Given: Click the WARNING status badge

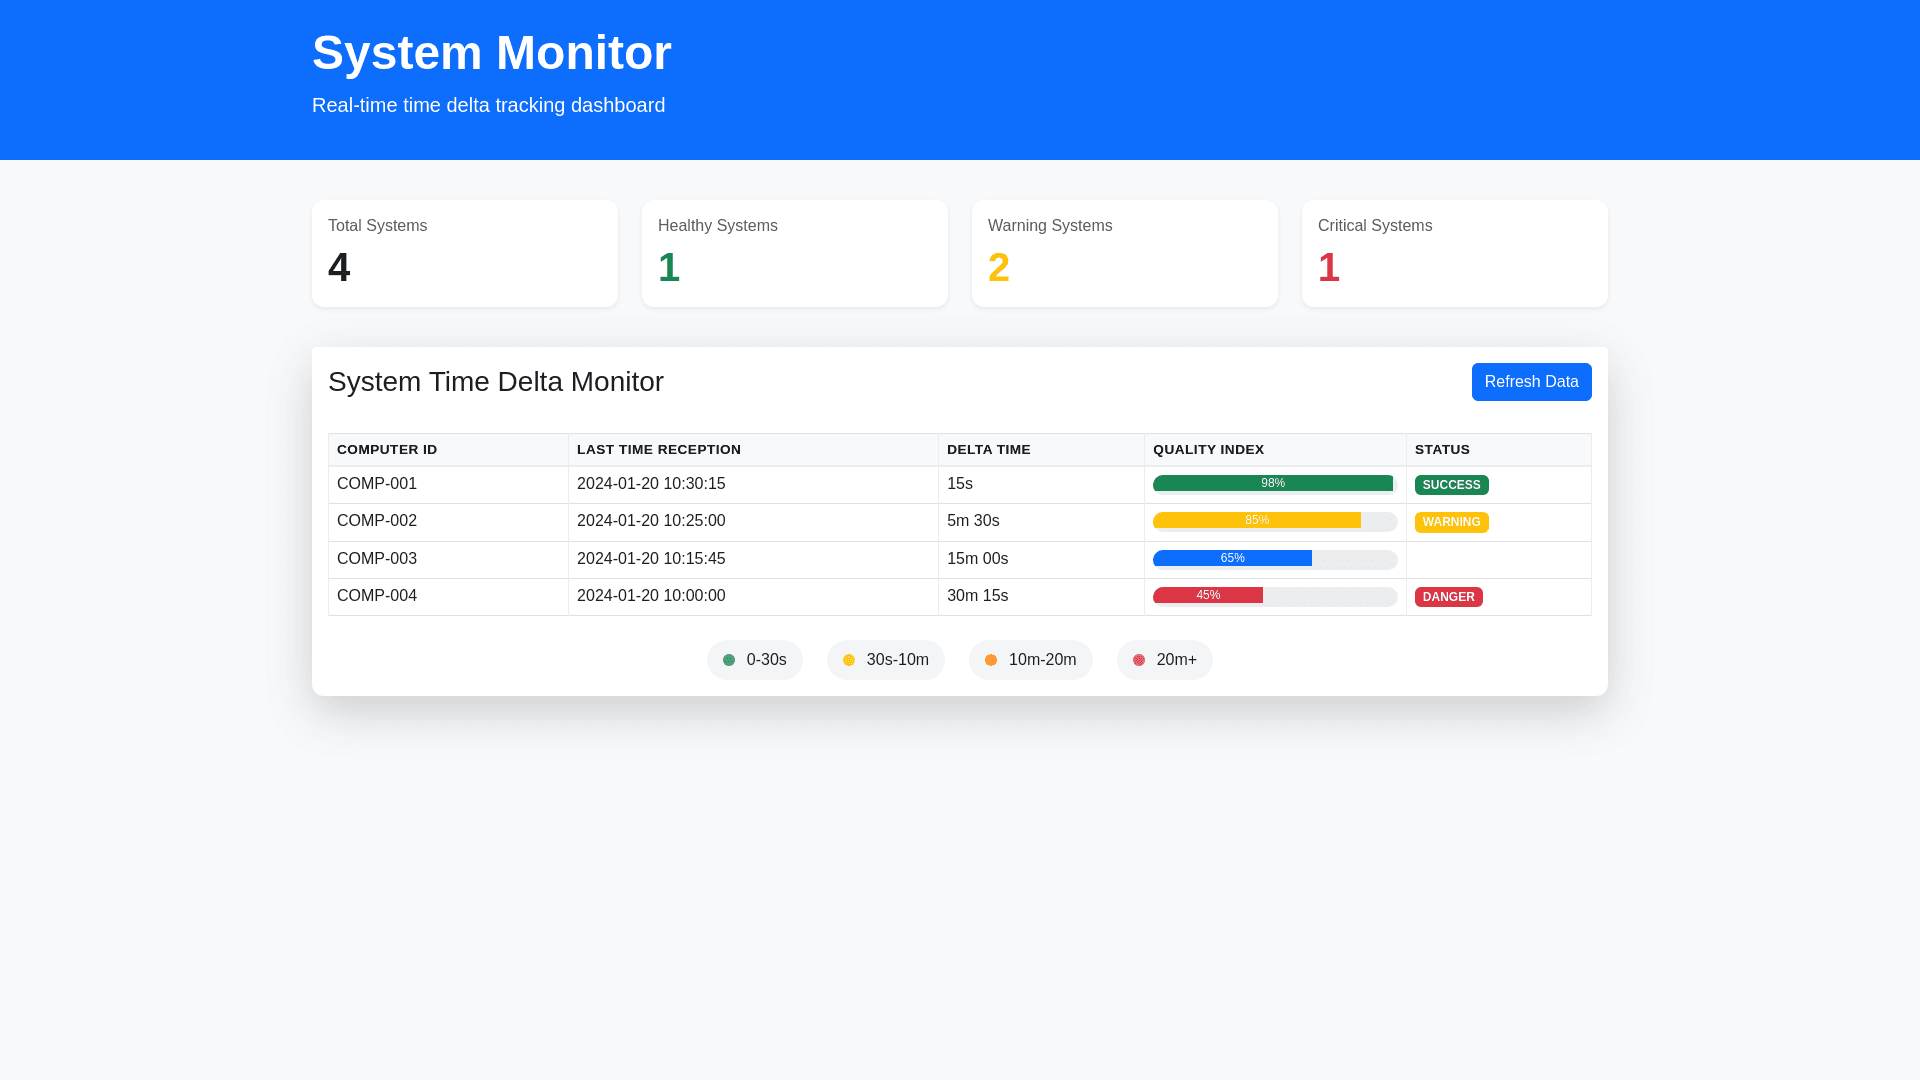Looking at the screenshot, I should pyautogui.click(x=1451, y=522).
